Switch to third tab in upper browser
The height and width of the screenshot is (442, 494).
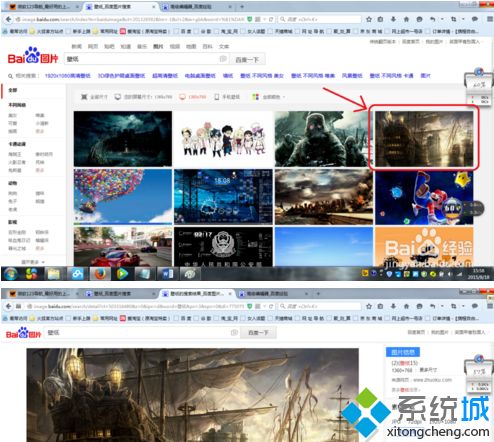click(197, 6)
